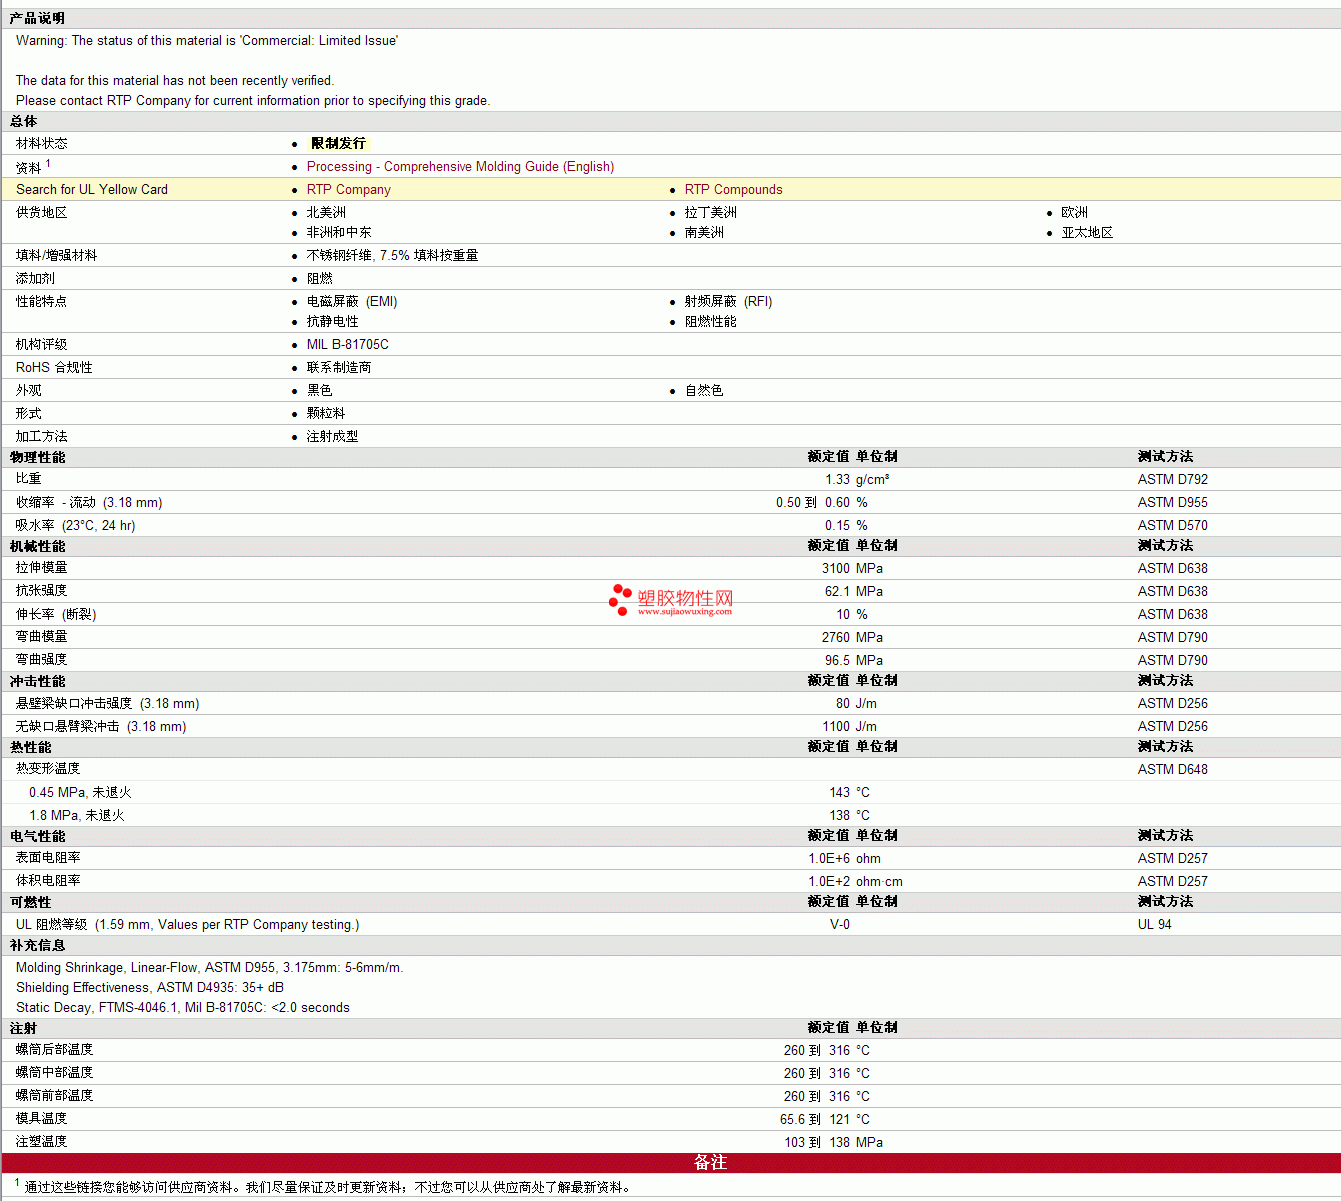Click the 不锈钢纤维, 7.5% 填料按重量 text
The image size is (1341, 1201).
392,256
